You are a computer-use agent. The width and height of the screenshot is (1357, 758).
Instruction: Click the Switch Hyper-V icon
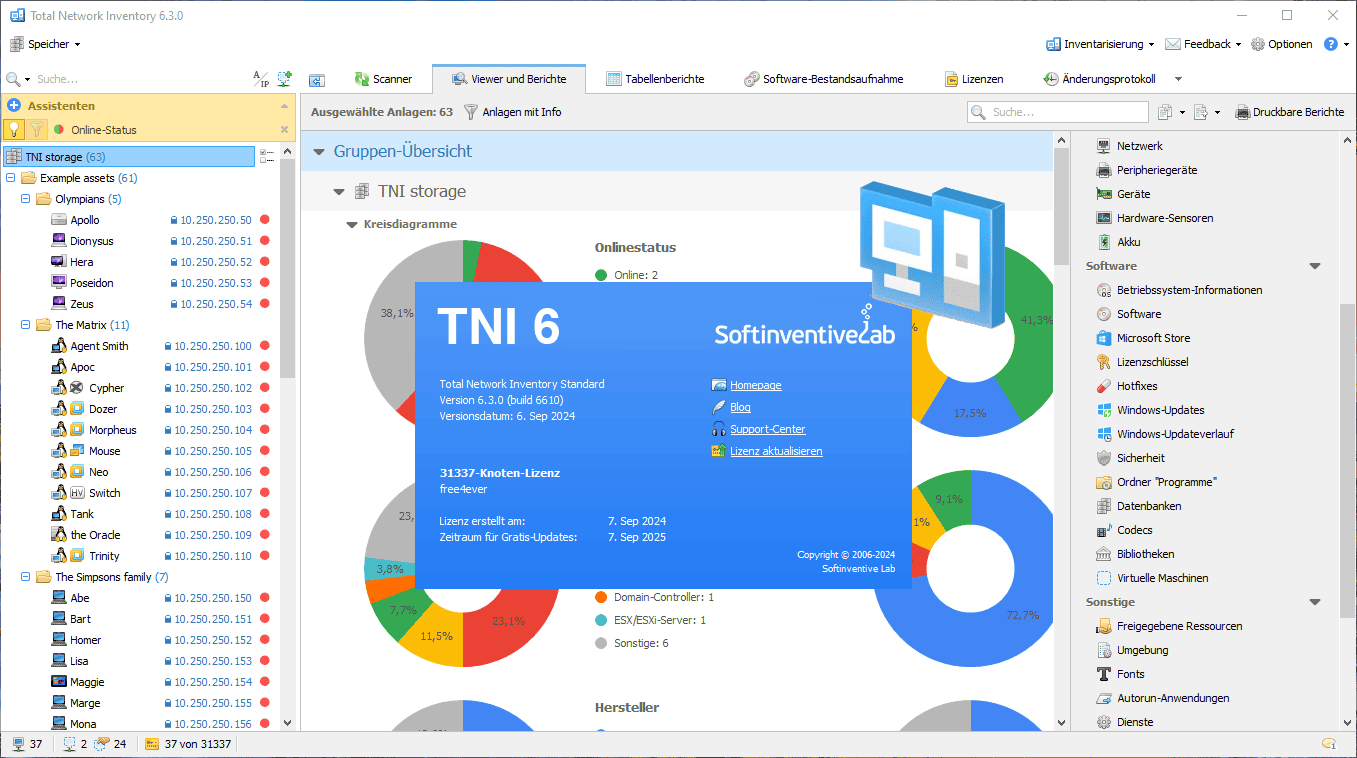click(x=76, y=493)
